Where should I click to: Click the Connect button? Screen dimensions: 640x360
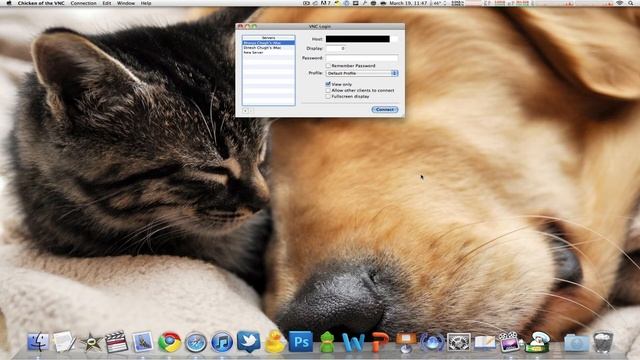coord(384,109)
